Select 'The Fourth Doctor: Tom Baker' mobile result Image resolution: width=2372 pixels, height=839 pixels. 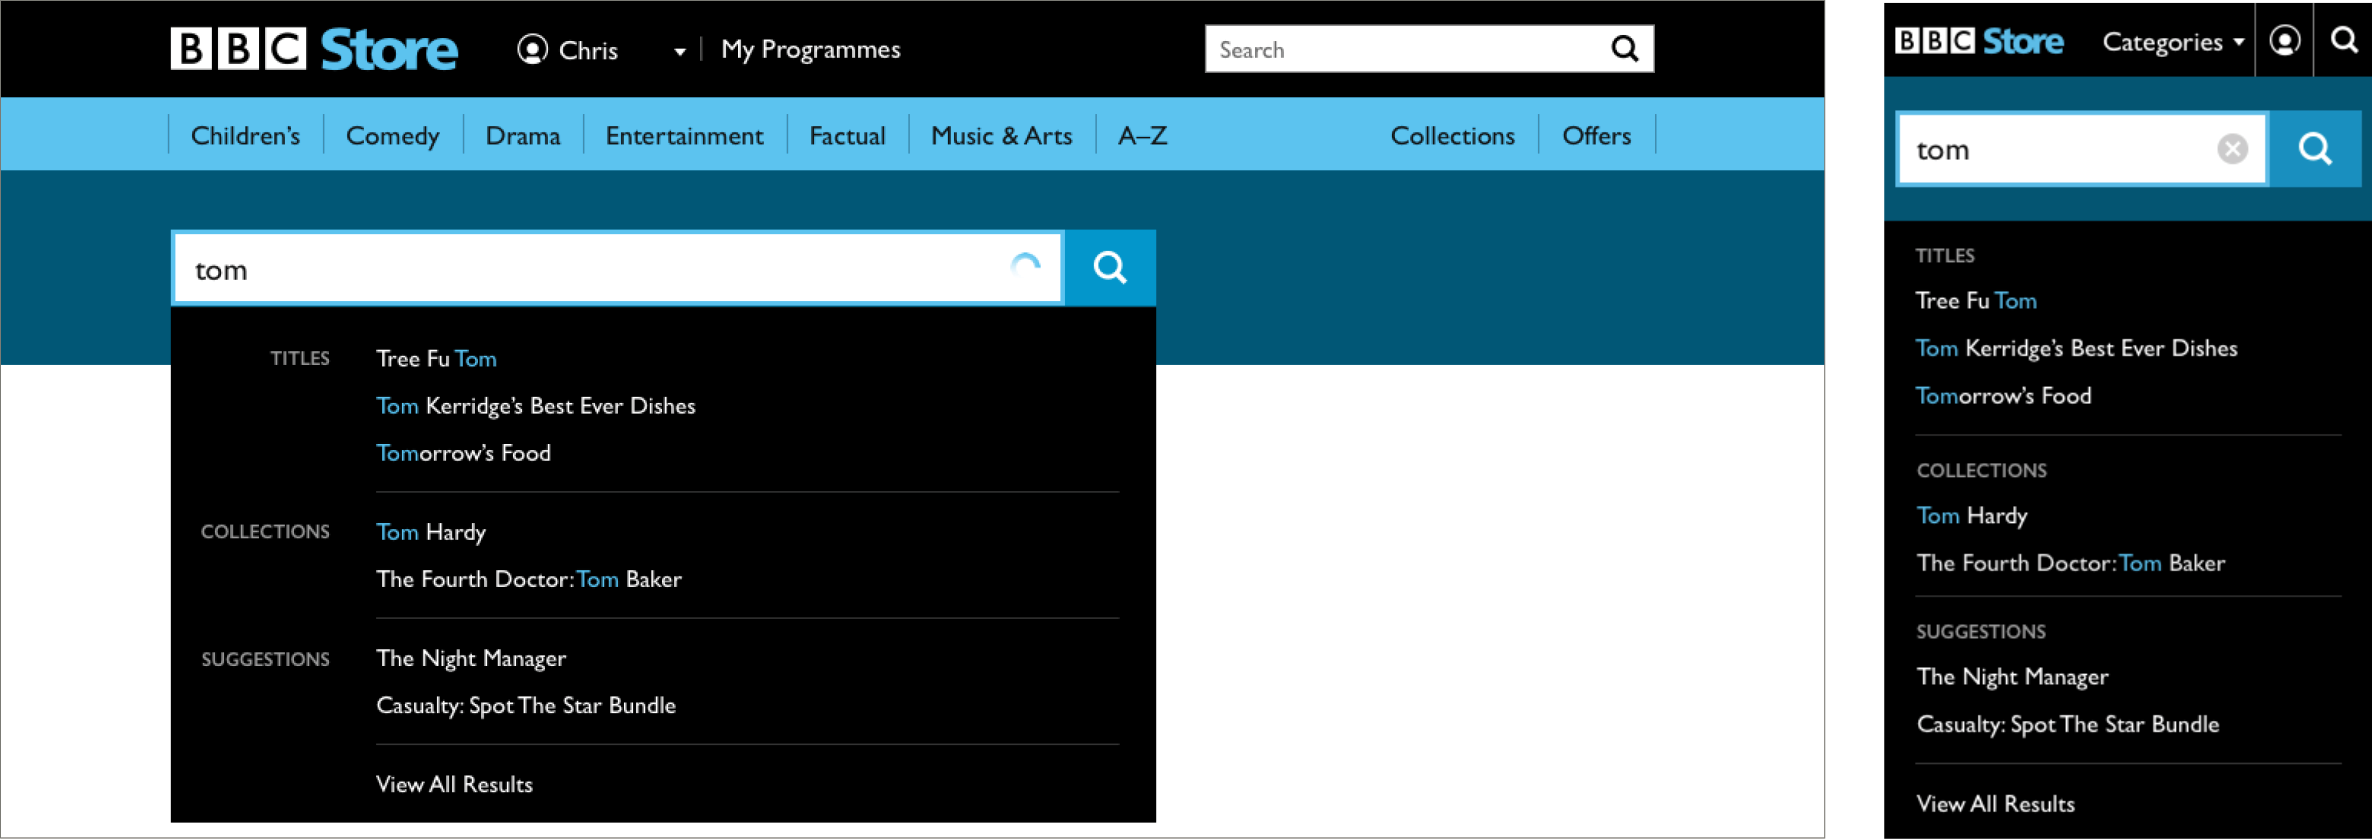point(2071,562)
